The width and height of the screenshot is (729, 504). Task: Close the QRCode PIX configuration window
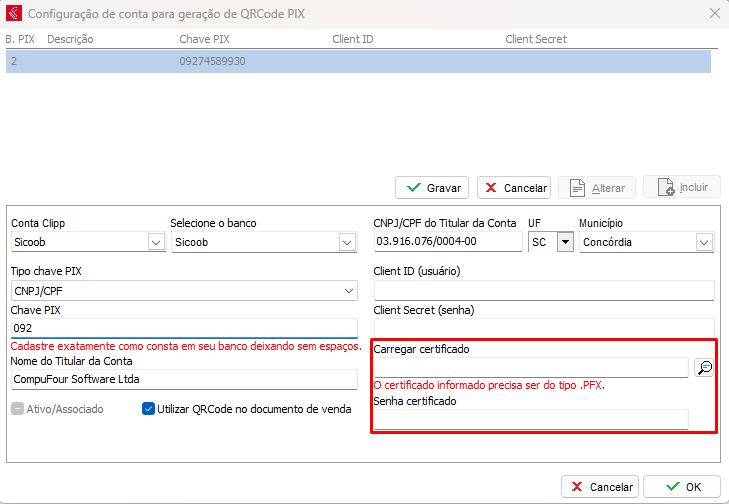tap(714, 13)
